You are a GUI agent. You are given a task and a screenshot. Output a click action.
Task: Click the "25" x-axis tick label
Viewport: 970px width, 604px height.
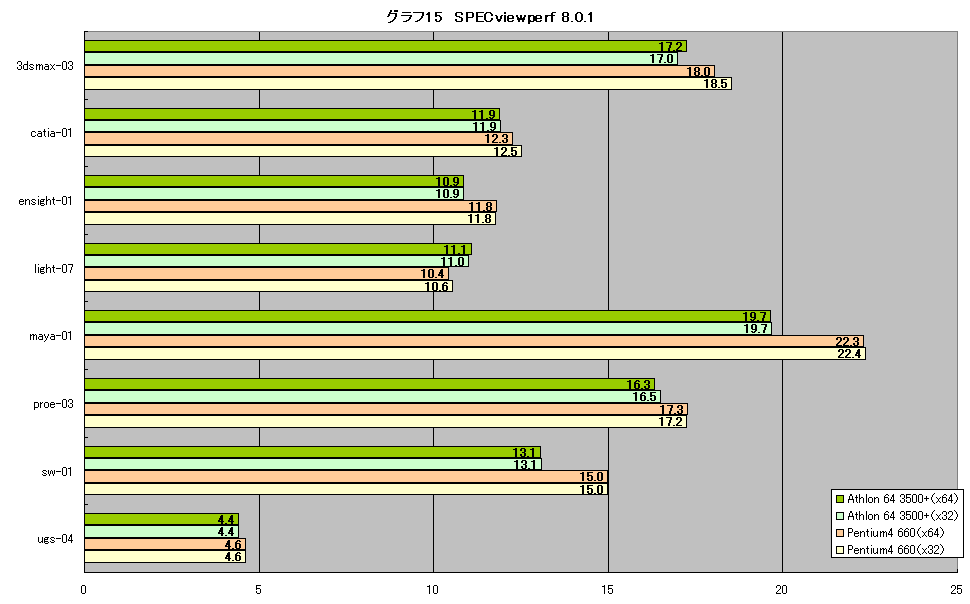(x=956, y=590)
